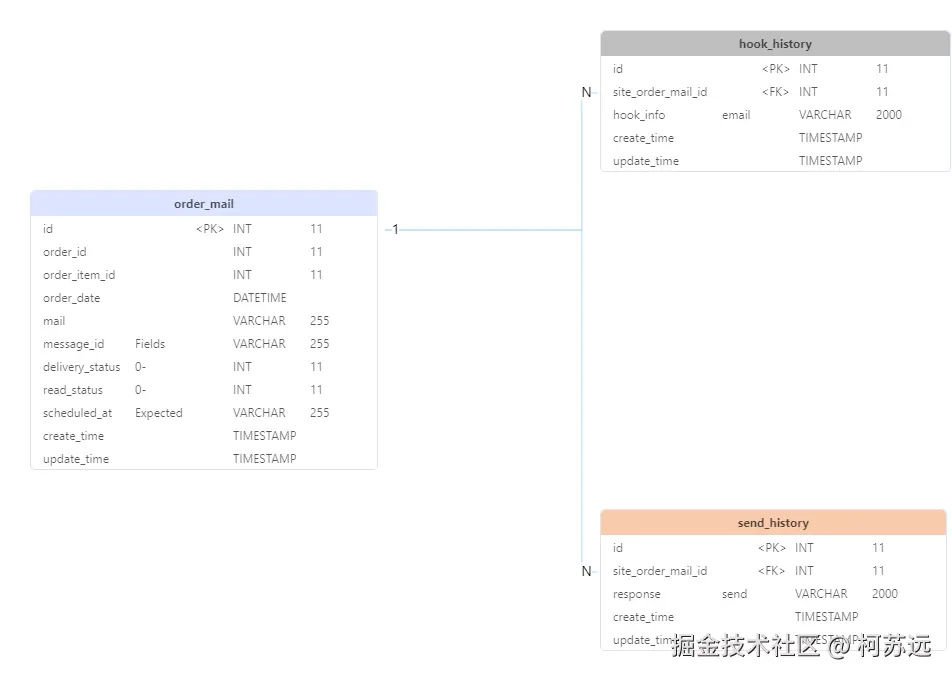Select the id field of order_mail
This screenshot has width=952, height=680.
coord(47,228)
